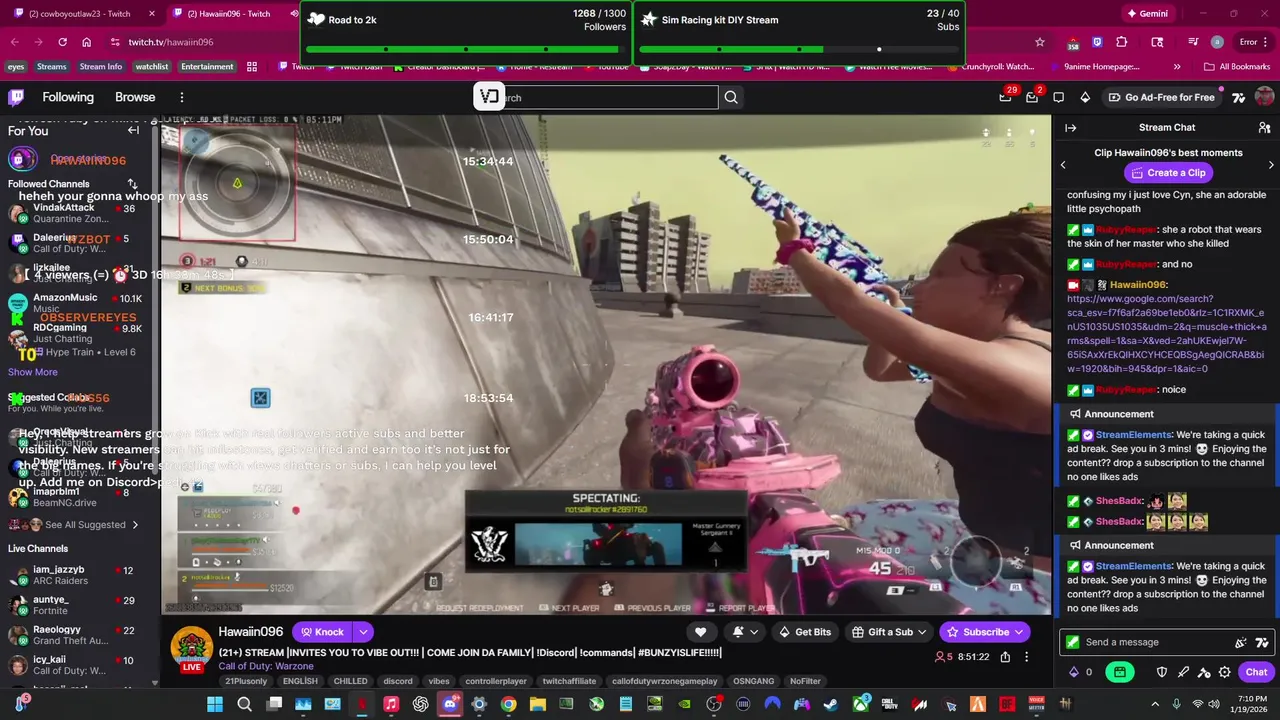Open the moderation shield icon in chat
The image size is (1280, 720).
(x=1162, y=672)
